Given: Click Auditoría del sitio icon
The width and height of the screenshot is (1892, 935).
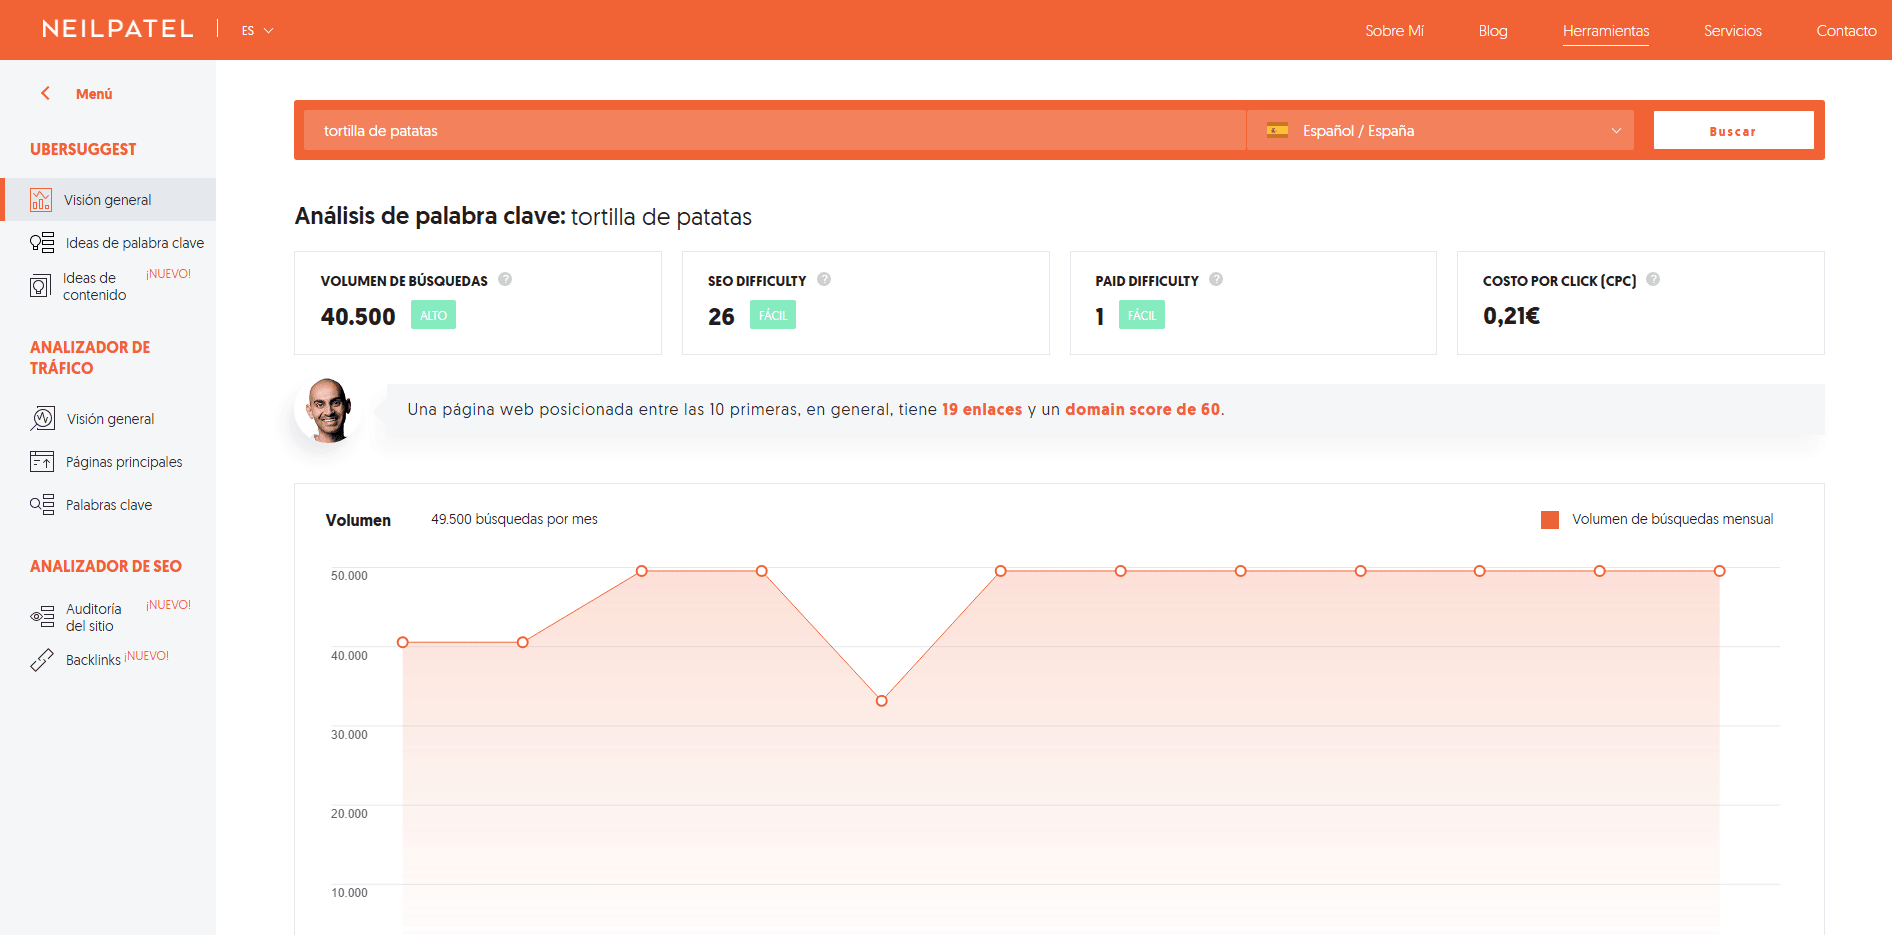Looking at the screenshot, I should coord(42,617).
